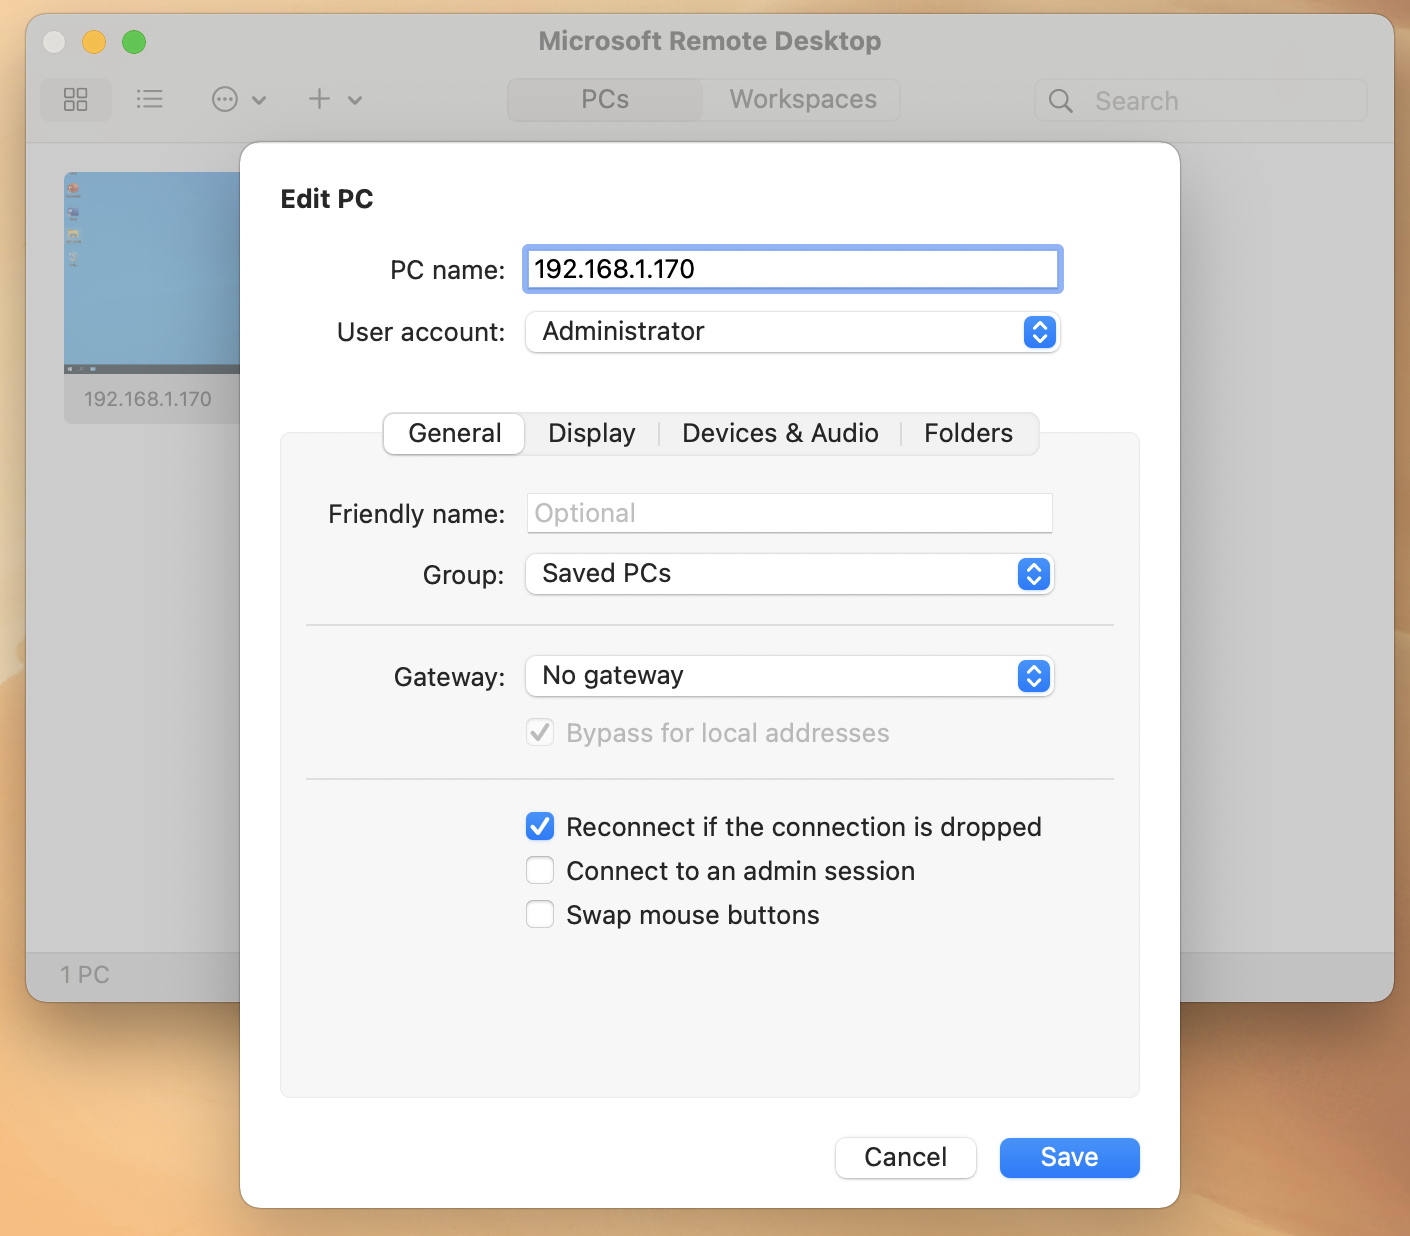Click the green zoom window button
Image resolution: width=1410 pixels, height=1236 pixels.
point(134,41)
